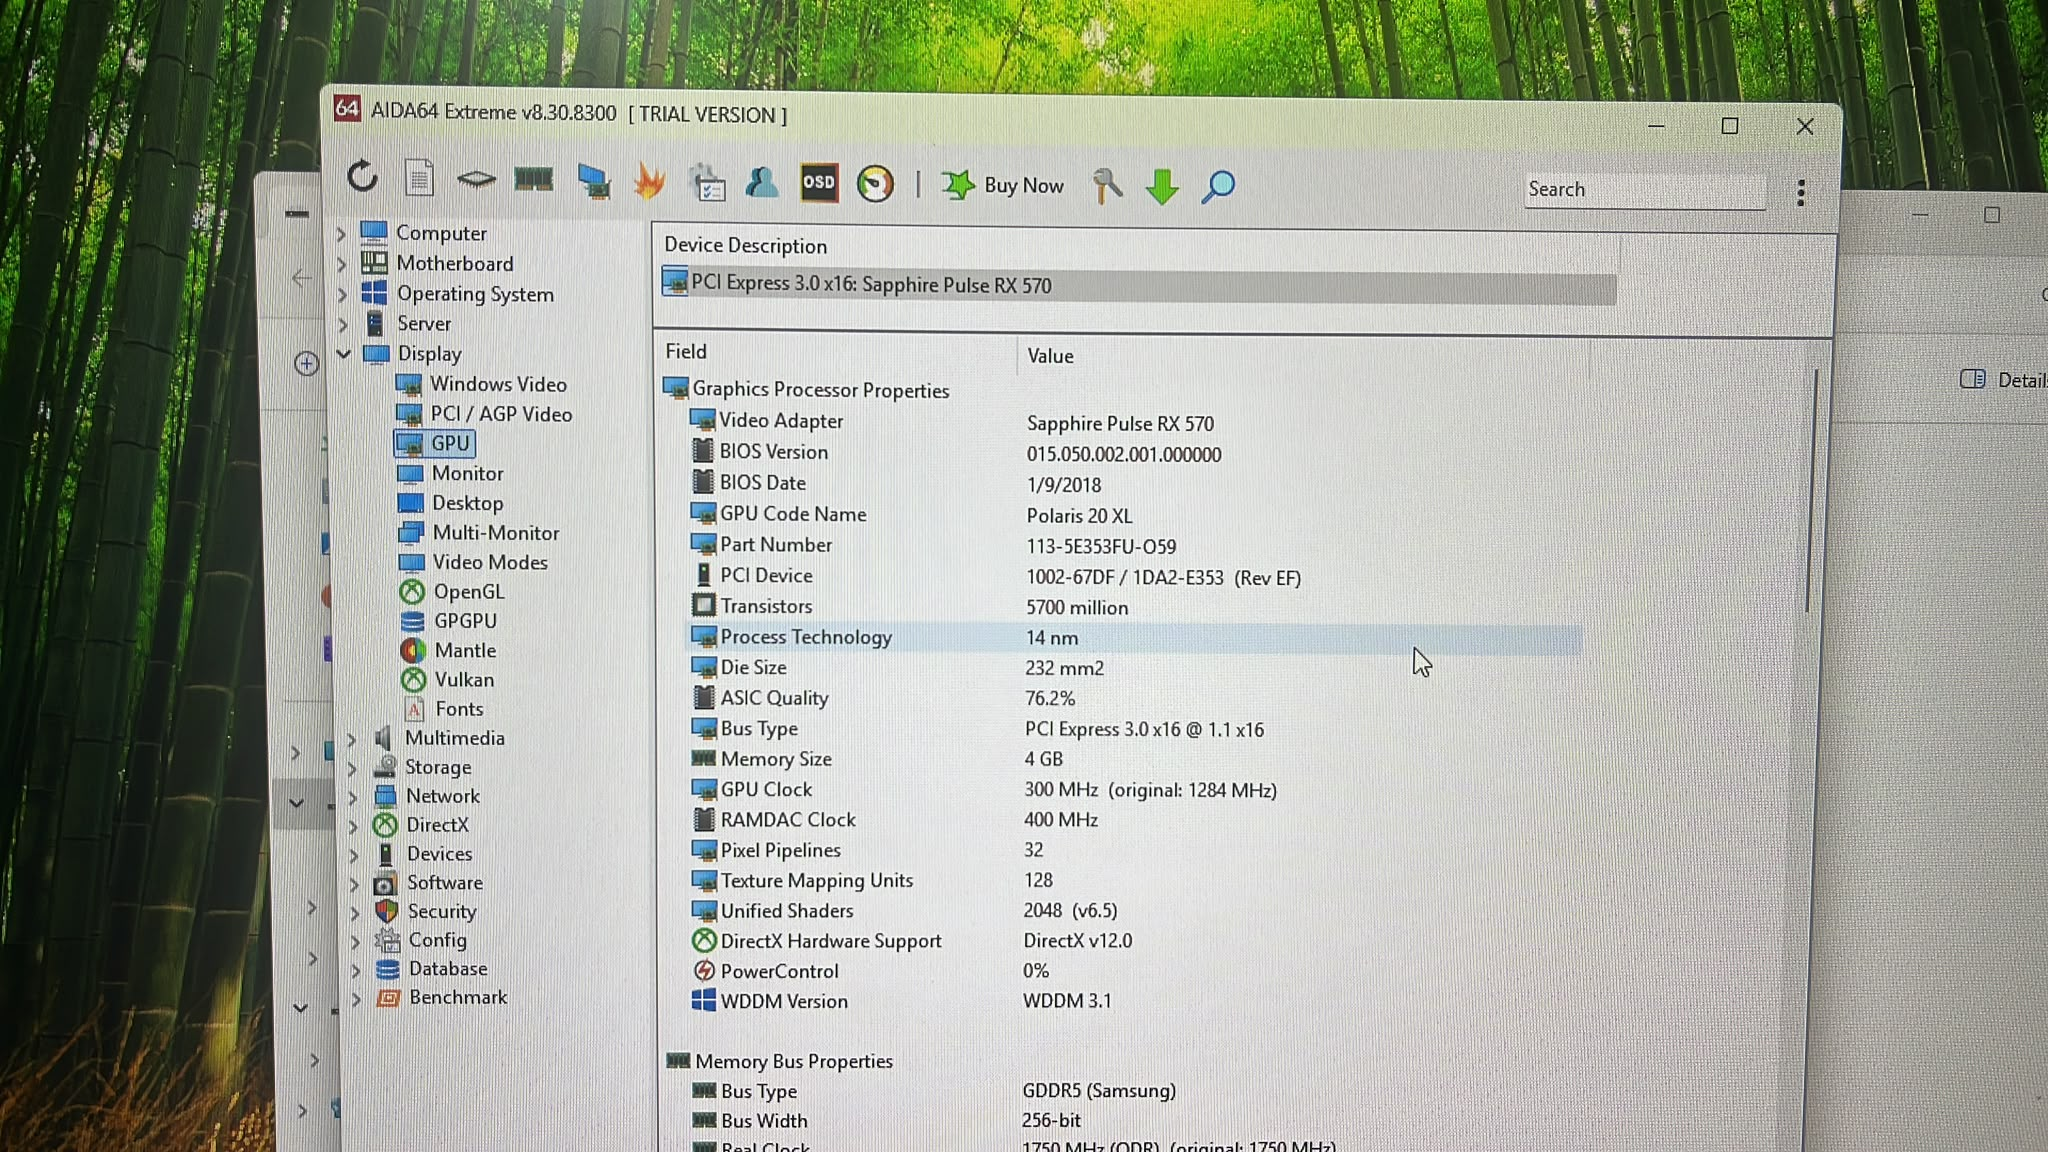The image size is (2048, 1152).
Task: Click the Buy Now button
Action: click(1003, 185)
